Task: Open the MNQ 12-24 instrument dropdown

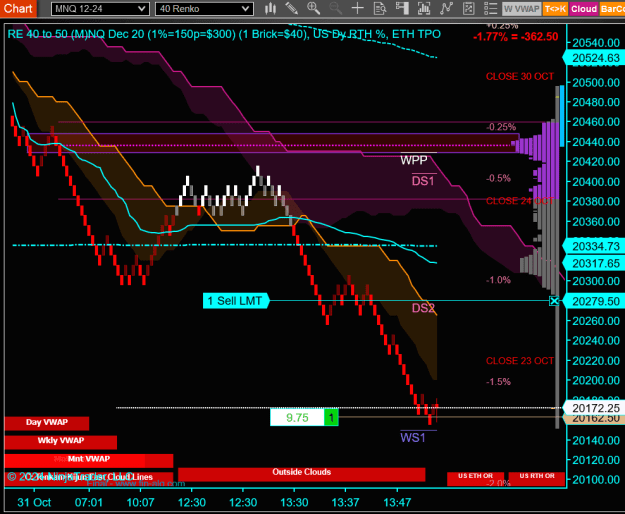Action: click(100, 9)
